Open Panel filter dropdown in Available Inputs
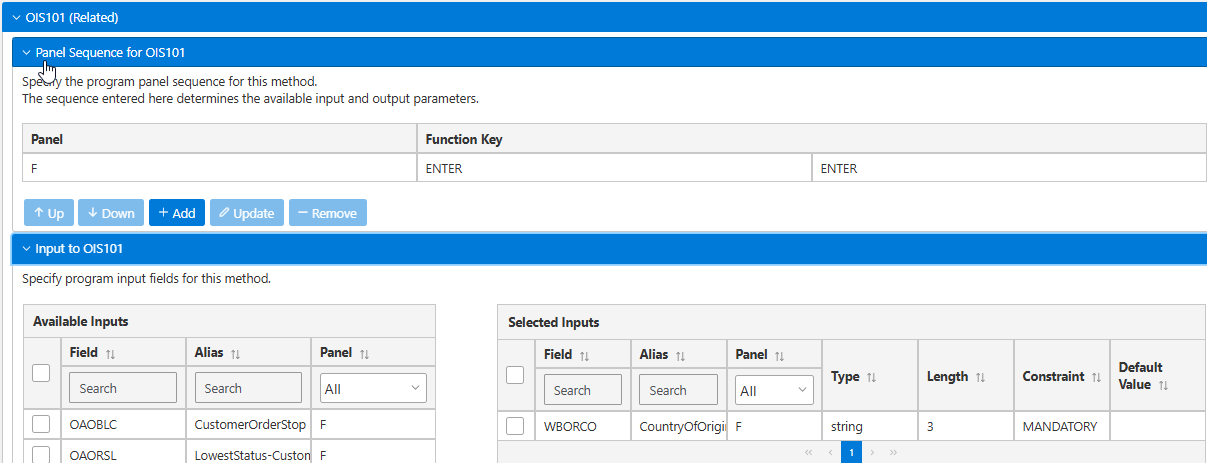The width and height of the screenshot is (1207, 463). (x=373, y=389)
